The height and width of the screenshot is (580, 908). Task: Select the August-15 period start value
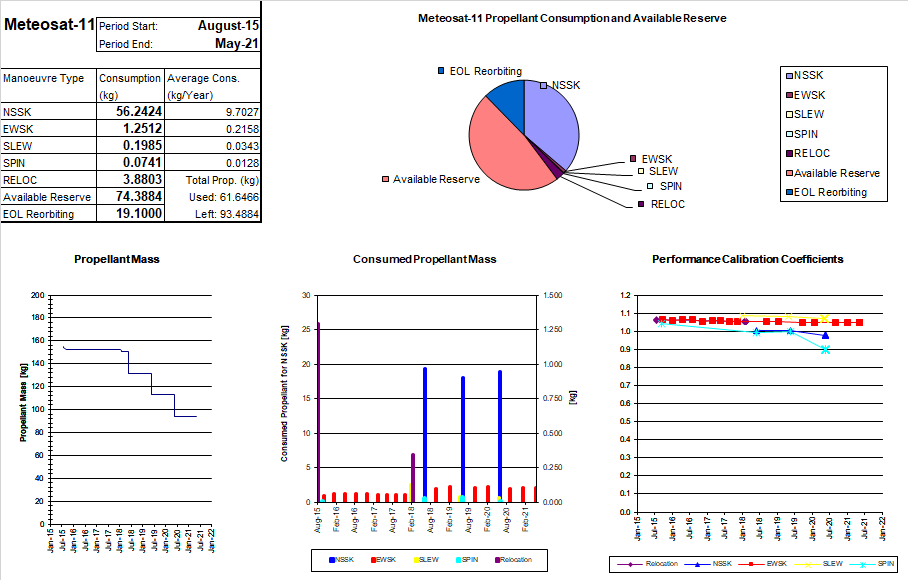(x=228, y=25)
